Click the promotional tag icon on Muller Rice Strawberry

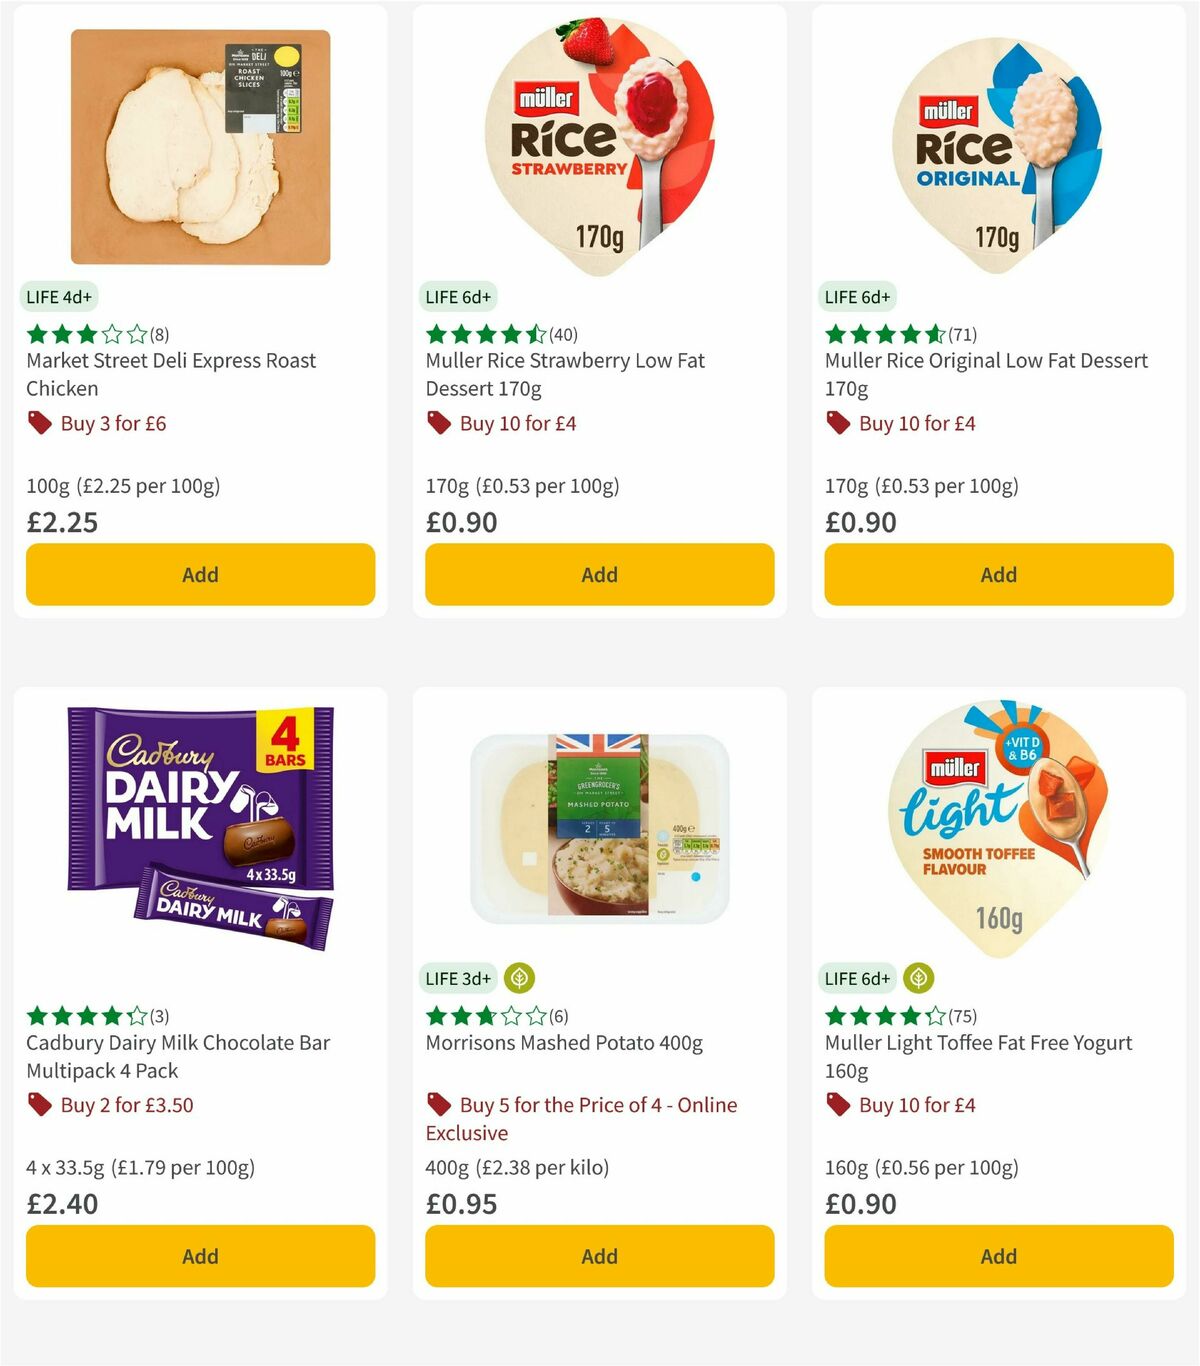[439, 423]
